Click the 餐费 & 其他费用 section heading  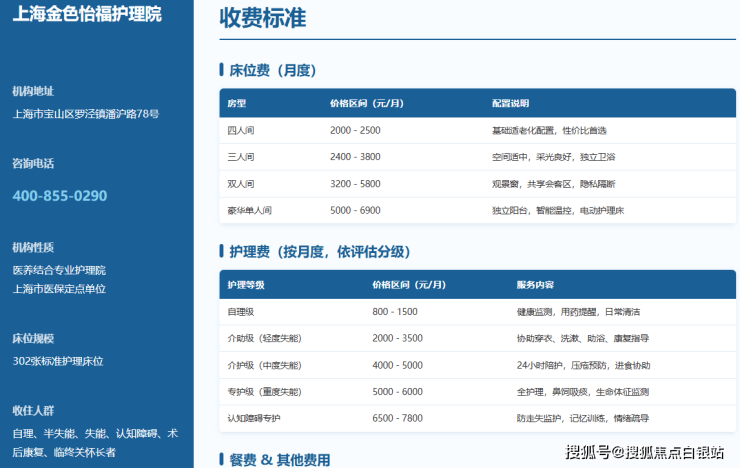click(280, 460)
